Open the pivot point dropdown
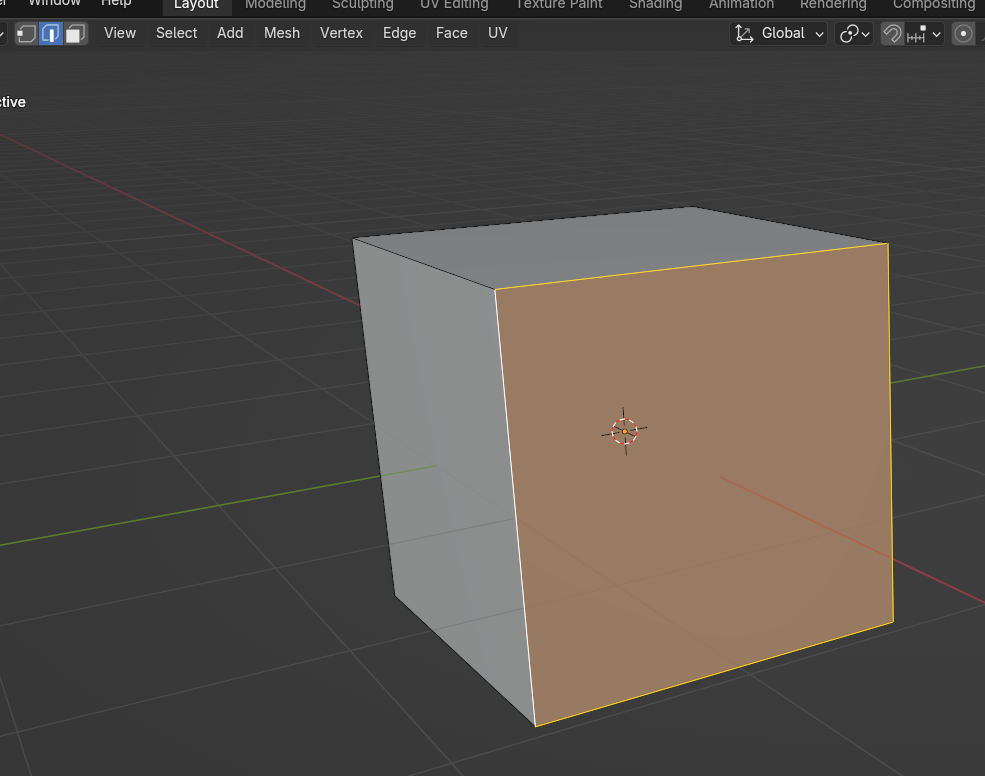This screenshot has height=776, width=985. pos(855,33)
